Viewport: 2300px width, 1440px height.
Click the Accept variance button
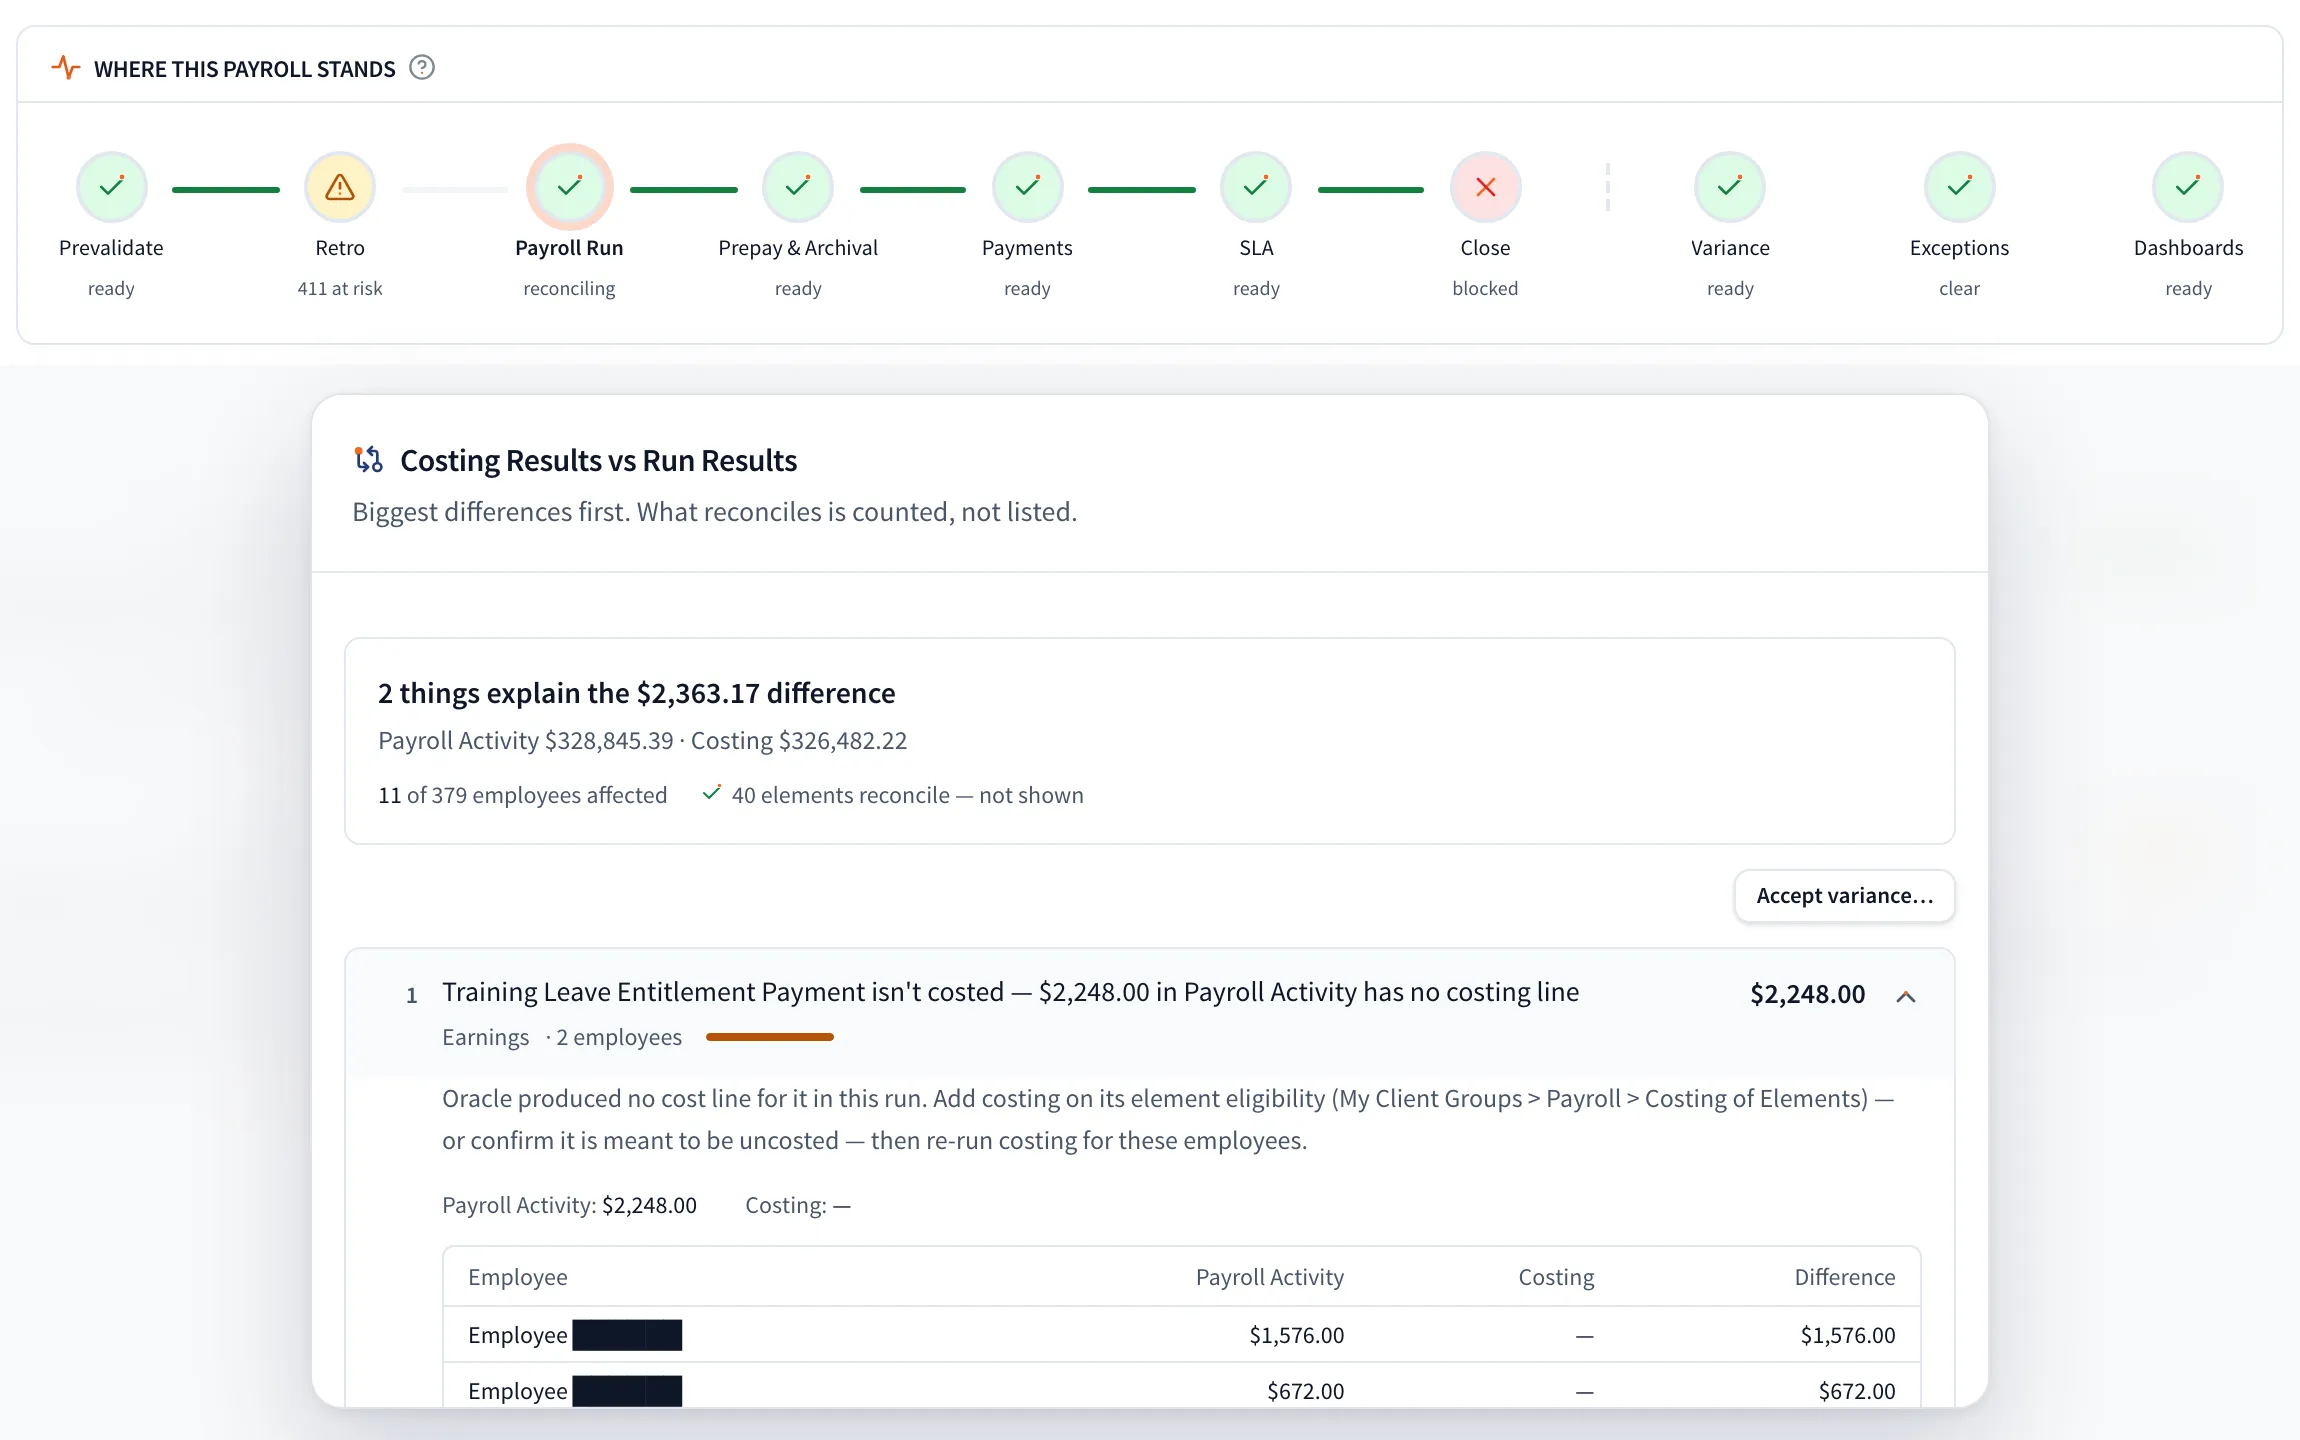(x=1844, y=896)
